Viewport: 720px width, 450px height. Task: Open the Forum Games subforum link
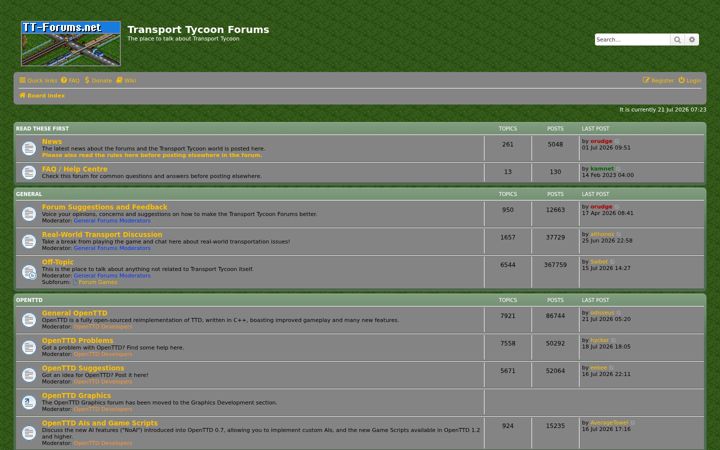pos(98,282)
